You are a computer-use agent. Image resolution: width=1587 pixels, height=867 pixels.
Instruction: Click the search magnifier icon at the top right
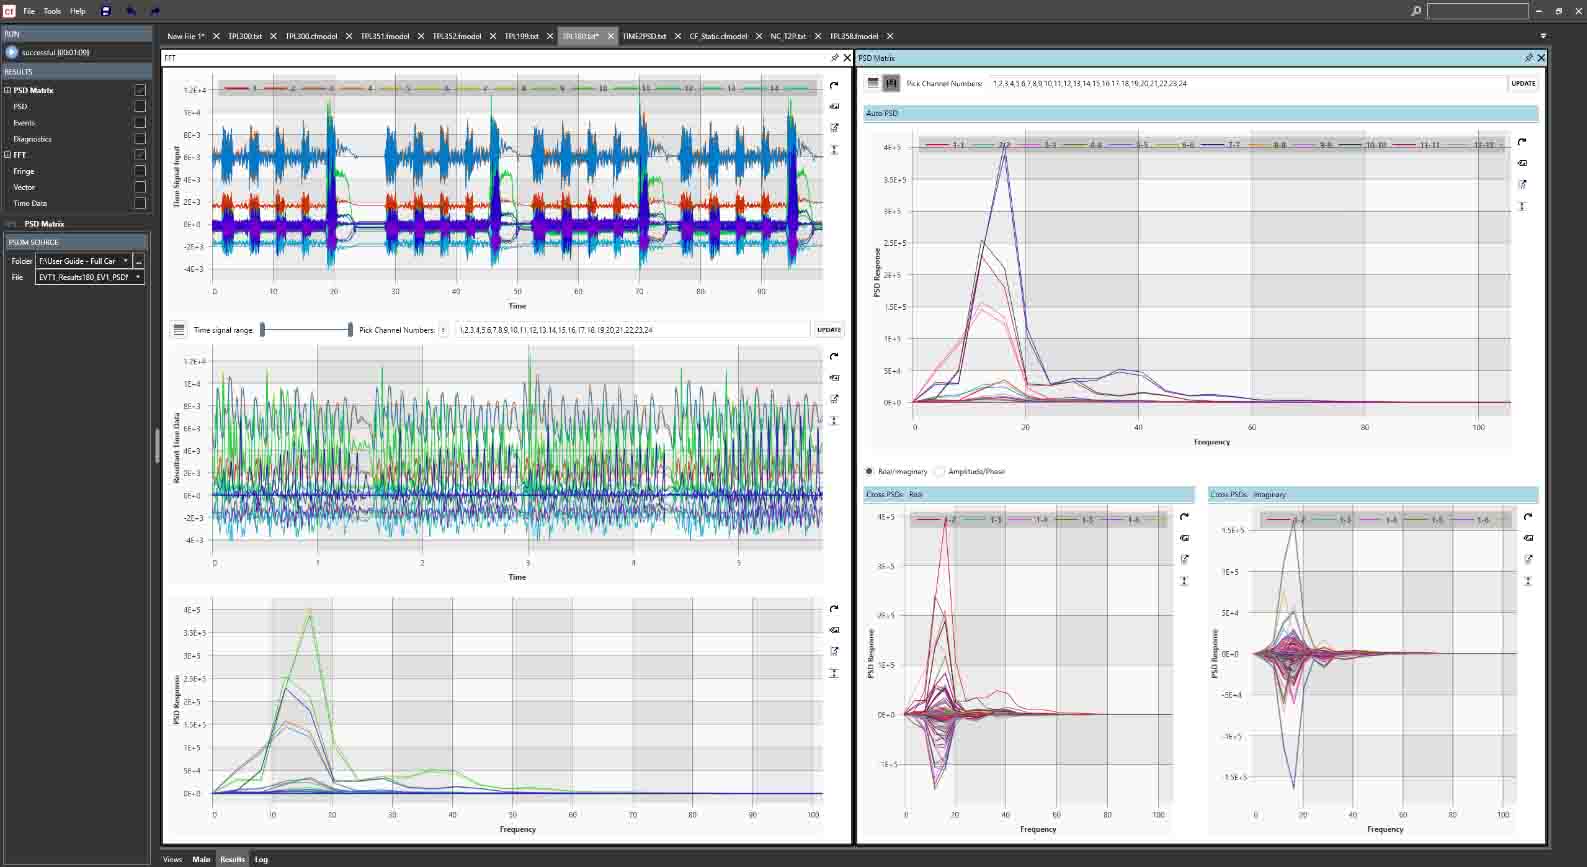pos(1416,11)
